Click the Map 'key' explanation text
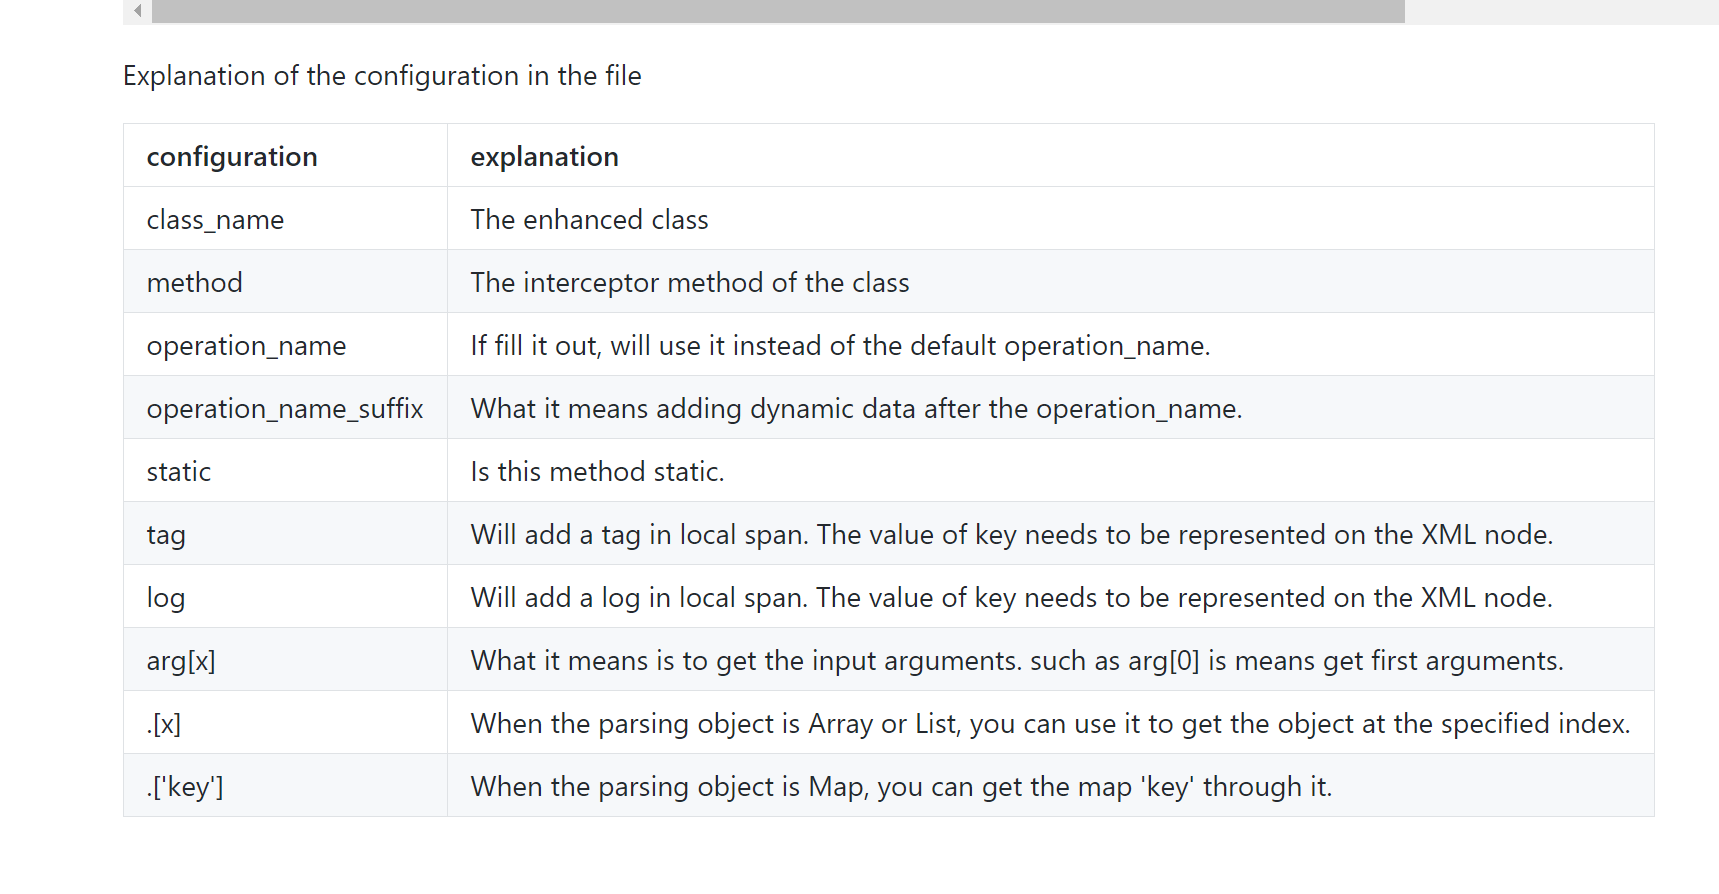 pyautogui.click(x=901, y=787)
